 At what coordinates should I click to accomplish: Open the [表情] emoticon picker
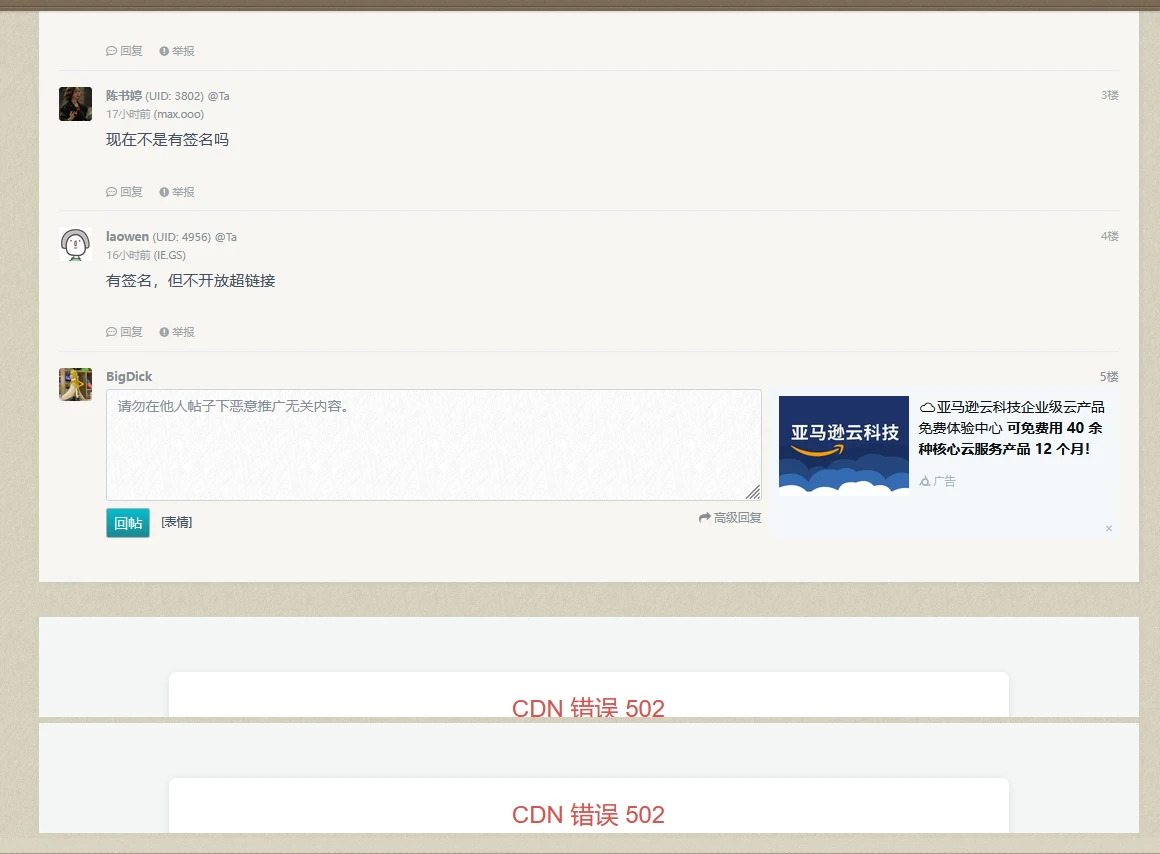[177, 522]
